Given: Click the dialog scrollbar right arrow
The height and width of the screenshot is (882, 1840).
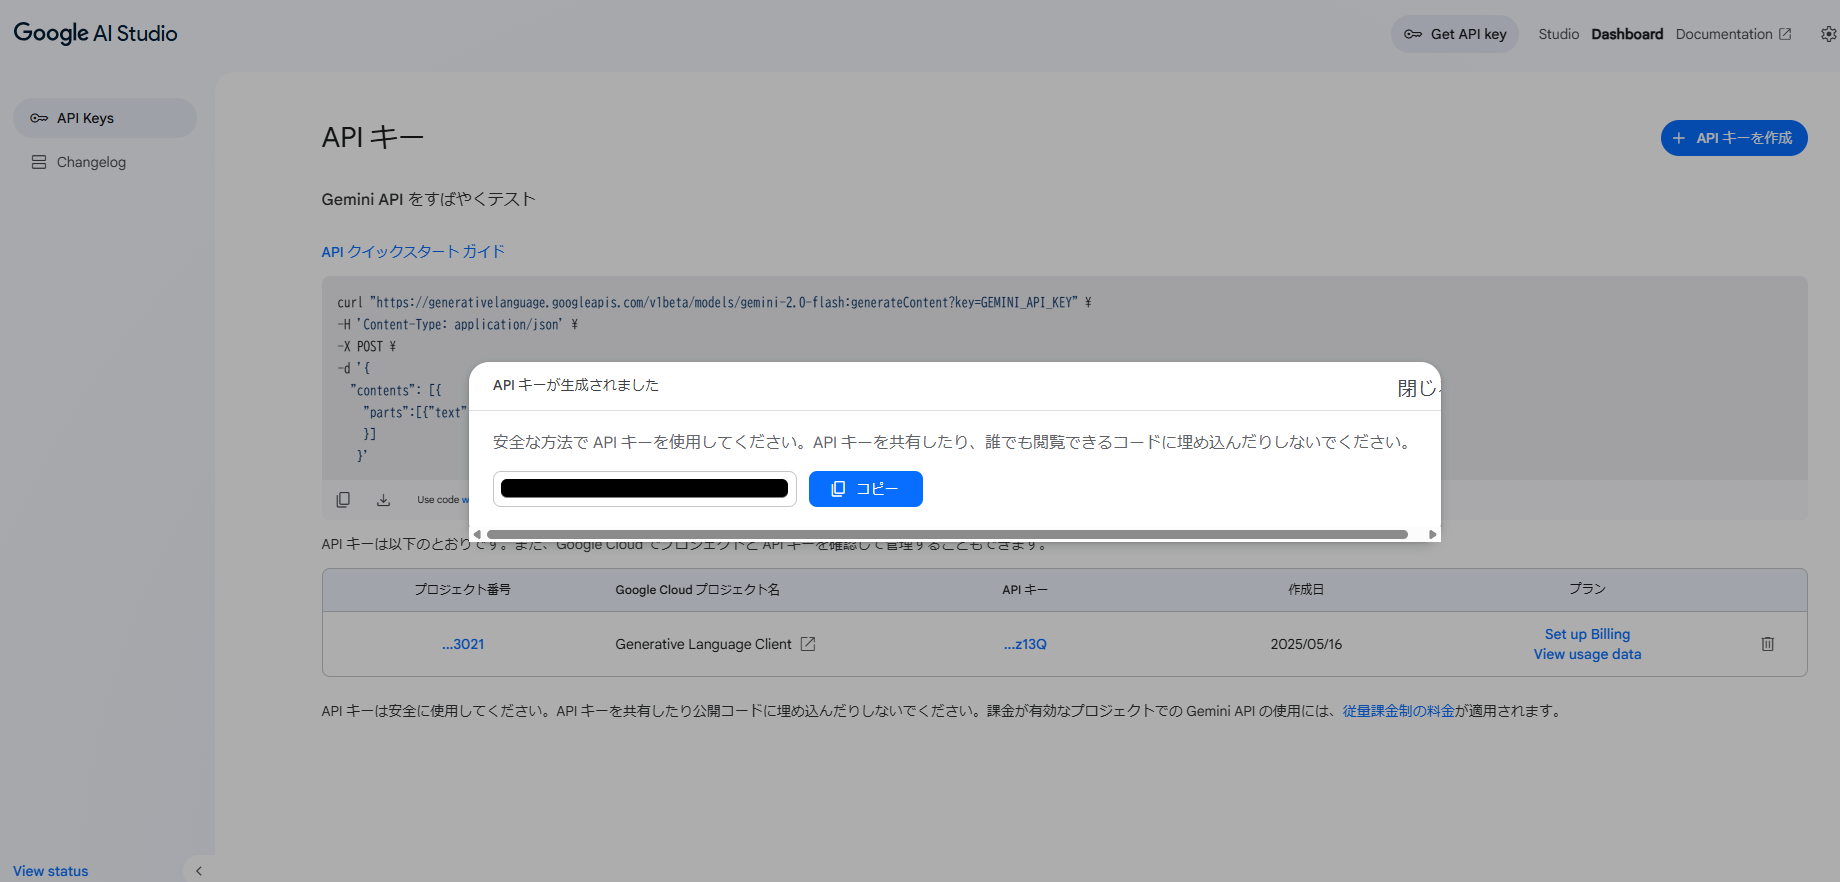Looking at the screenshot, I should click(1432, 534).
